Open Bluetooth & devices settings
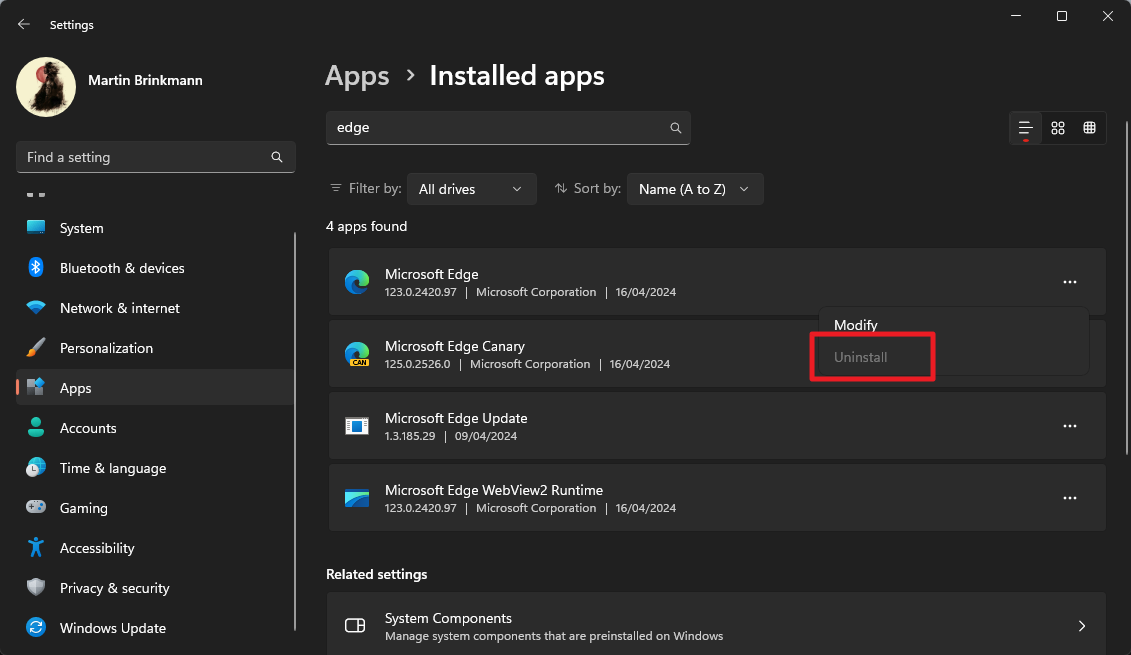 coord(122,268)
